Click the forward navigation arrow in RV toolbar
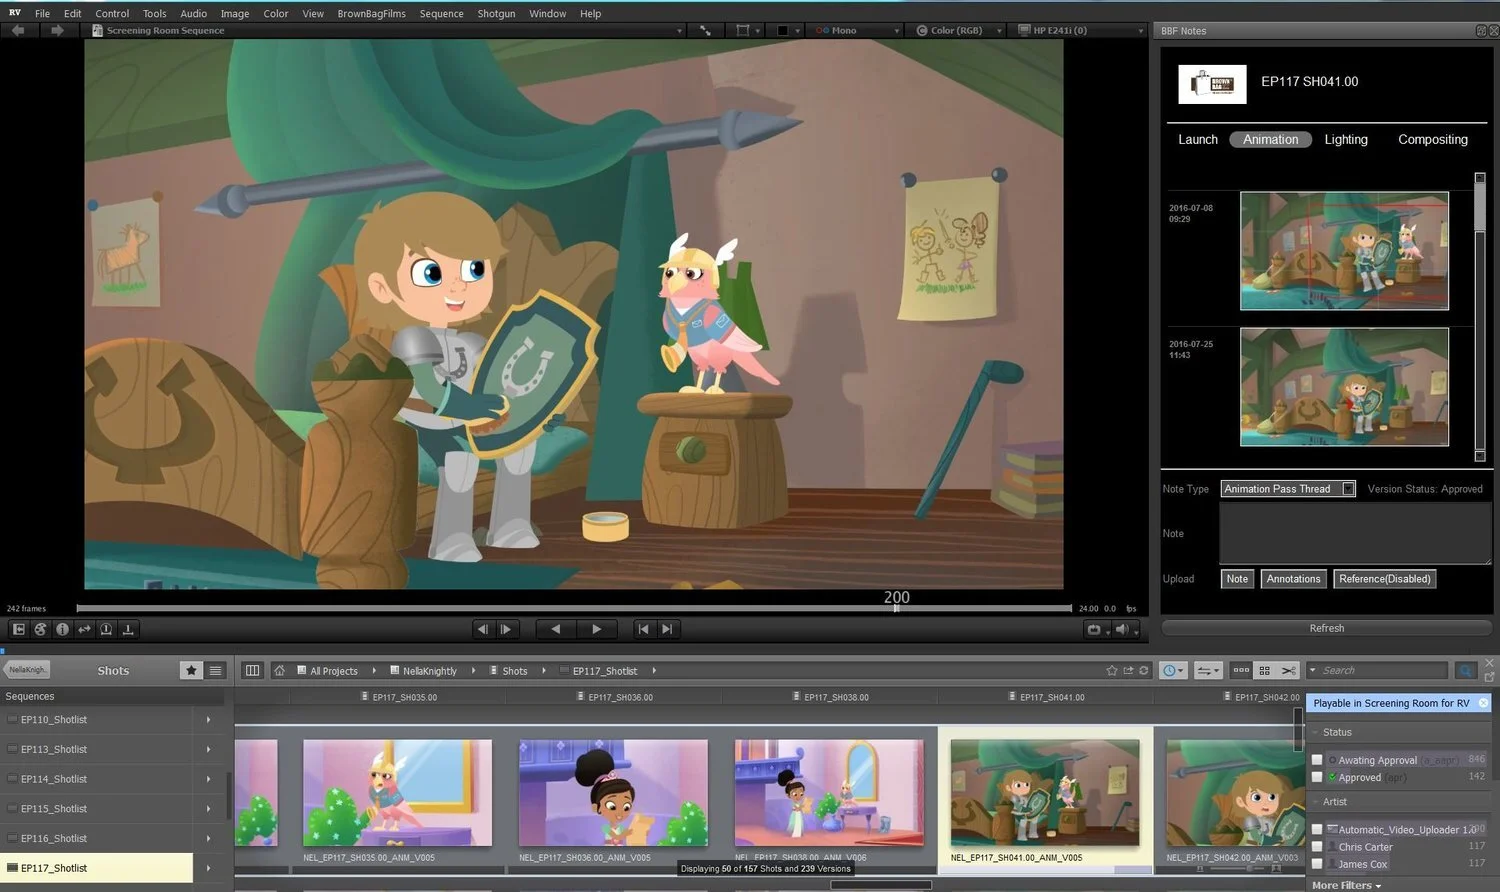 57,31
